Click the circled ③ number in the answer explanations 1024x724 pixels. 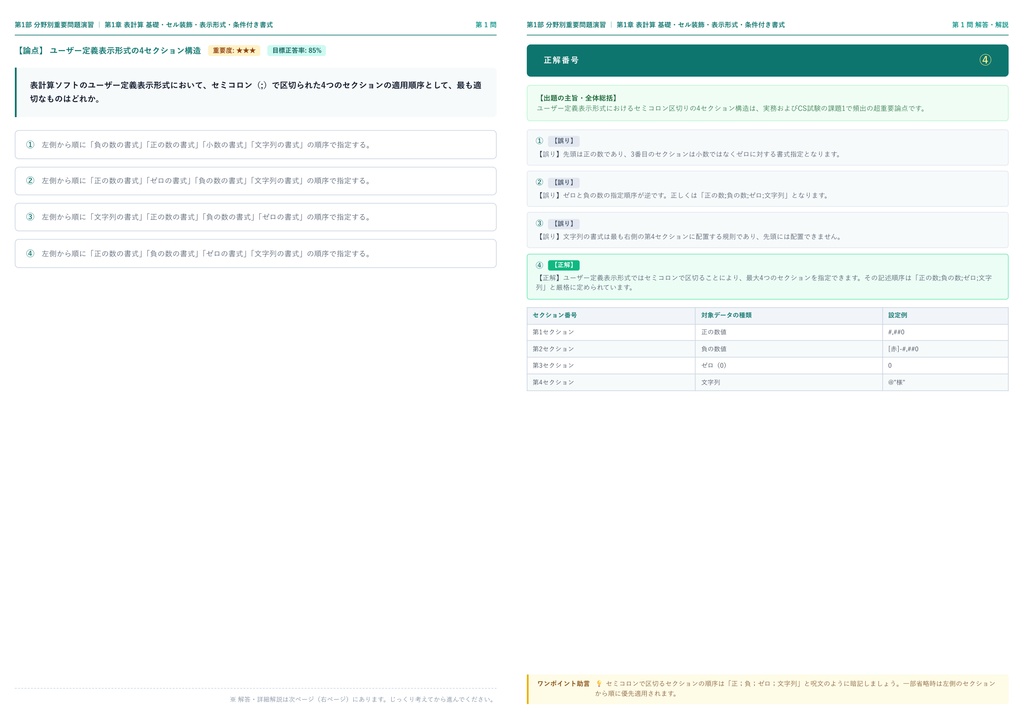click(x=539, y=224)
